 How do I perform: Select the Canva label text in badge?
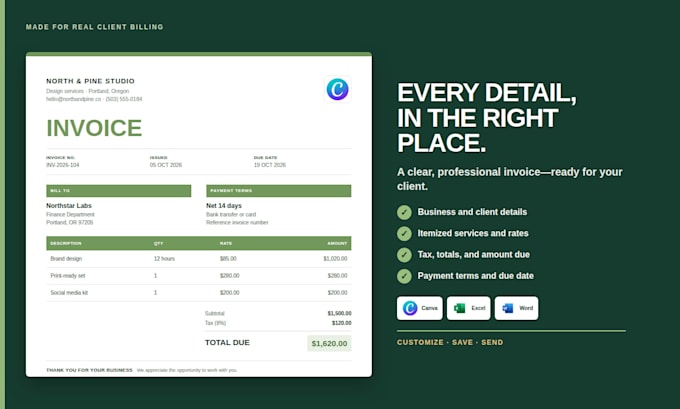coord(429,308)
